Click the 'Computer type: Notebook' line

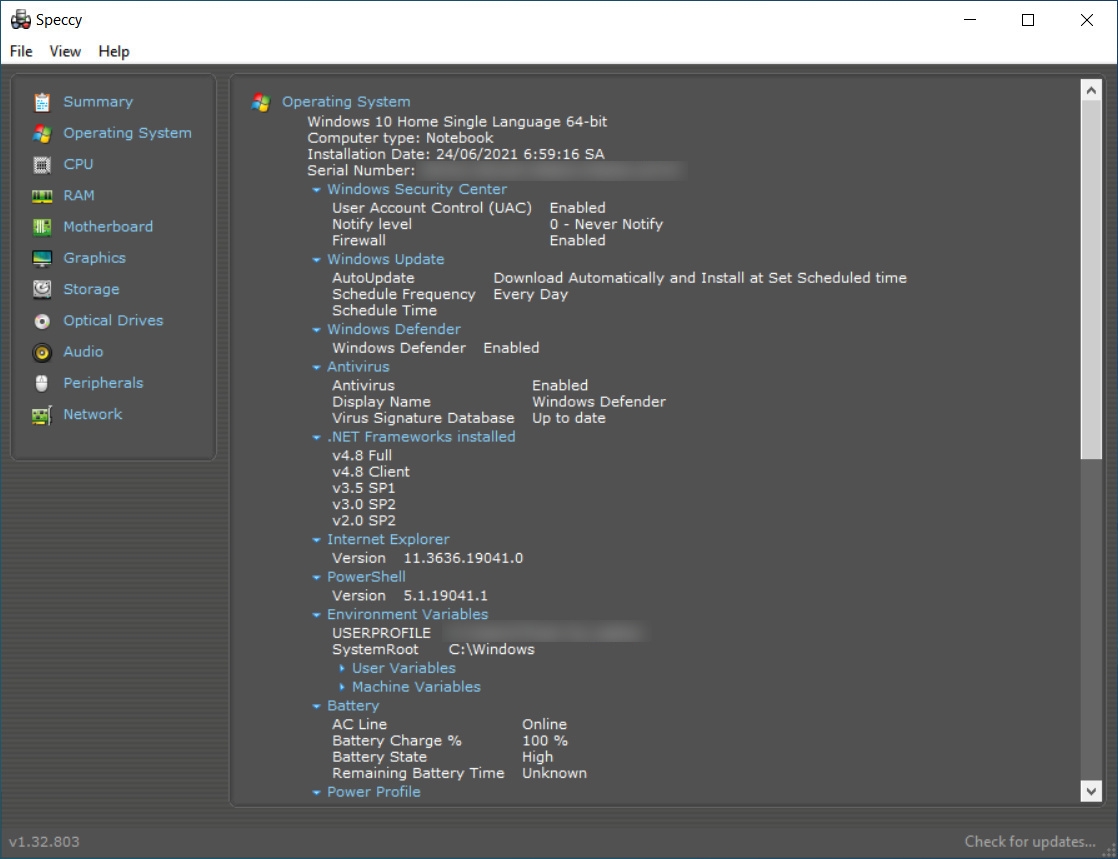tap(400, 138)
